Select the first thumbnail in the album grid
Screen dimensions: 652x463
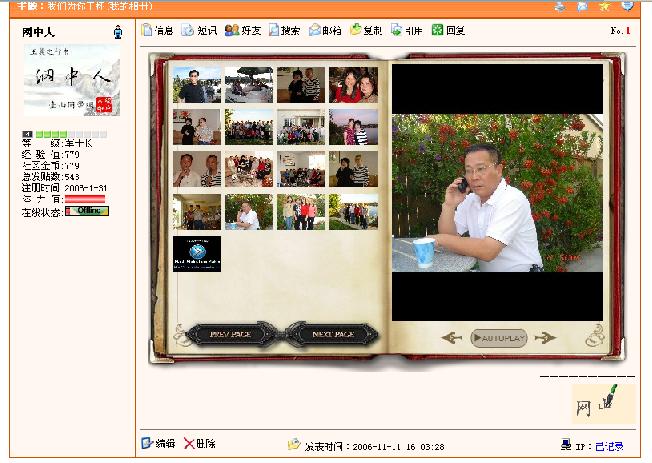(196, 85)
